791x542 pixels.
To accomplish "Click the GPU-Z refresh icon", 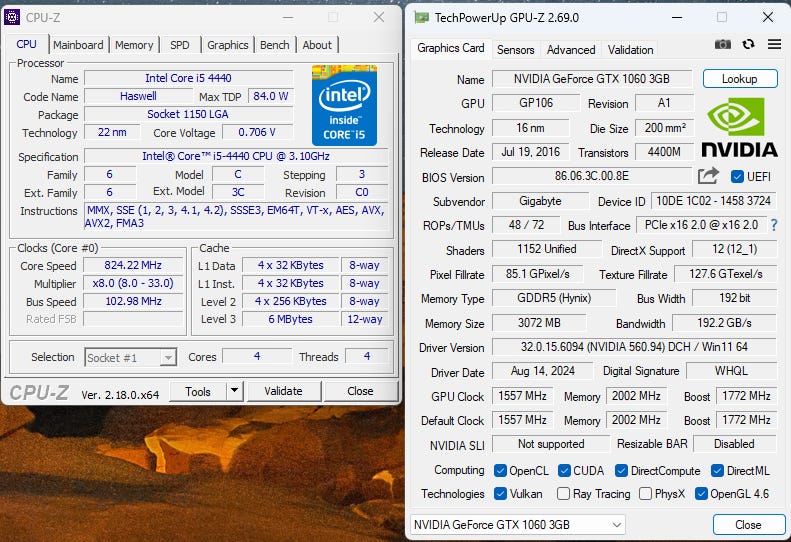I will [749, 44].
